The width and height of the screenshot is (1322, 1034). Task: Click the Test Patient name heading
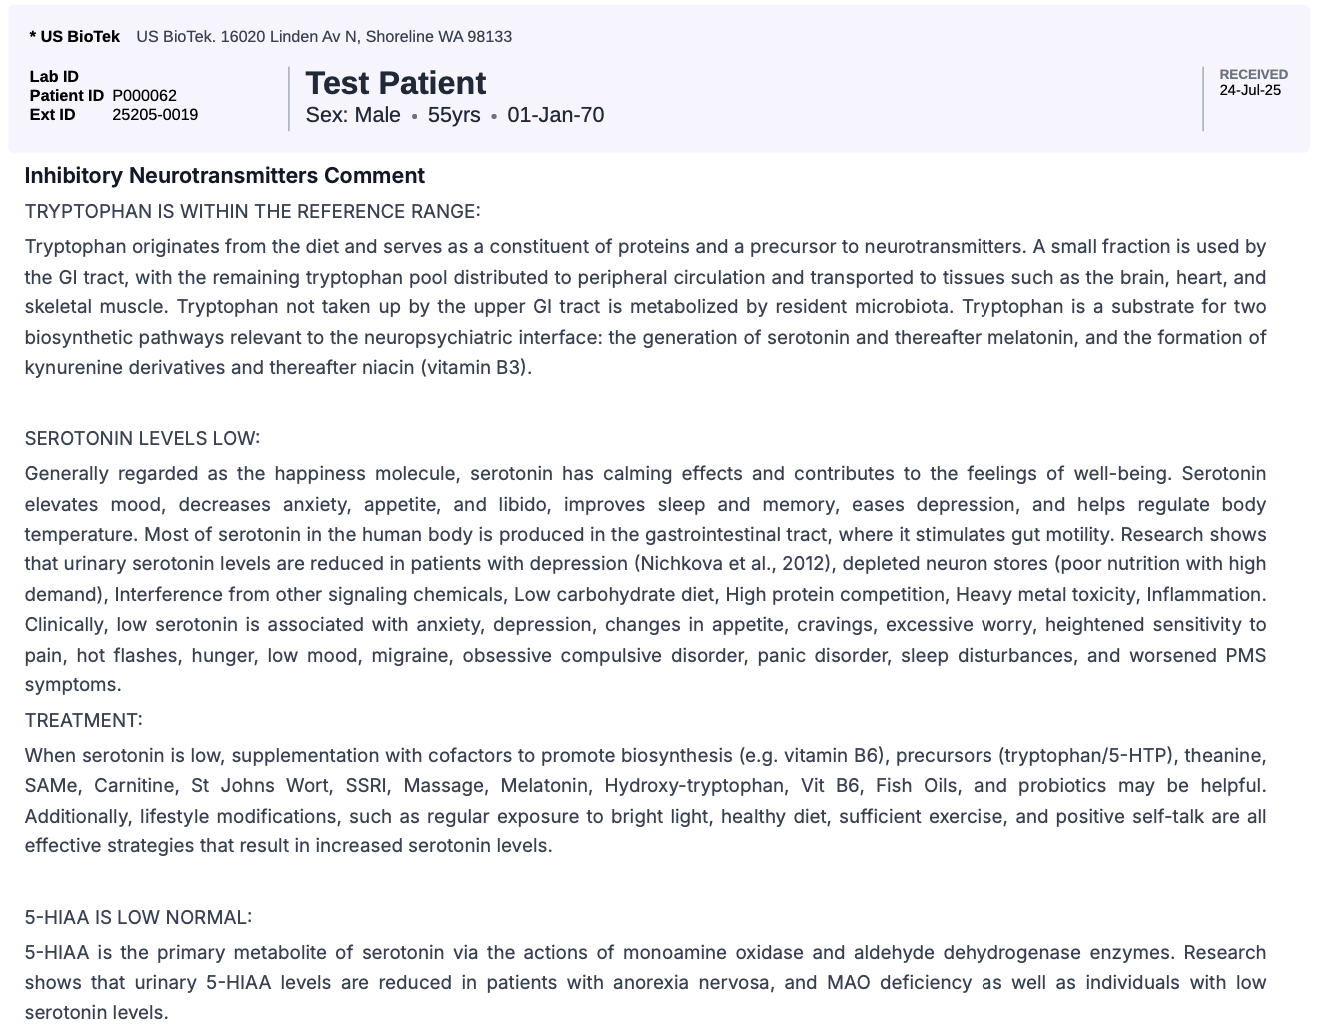(x=395, y=83)
